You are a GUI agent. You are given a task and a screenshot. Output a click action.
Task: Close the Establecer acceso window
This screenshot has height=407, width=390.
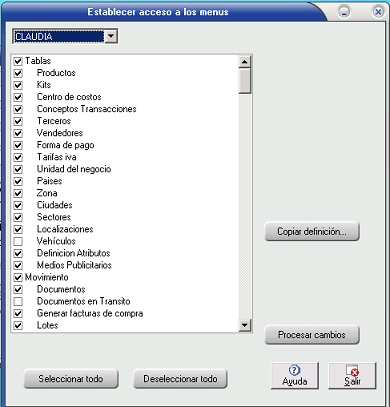pos(378,12)
